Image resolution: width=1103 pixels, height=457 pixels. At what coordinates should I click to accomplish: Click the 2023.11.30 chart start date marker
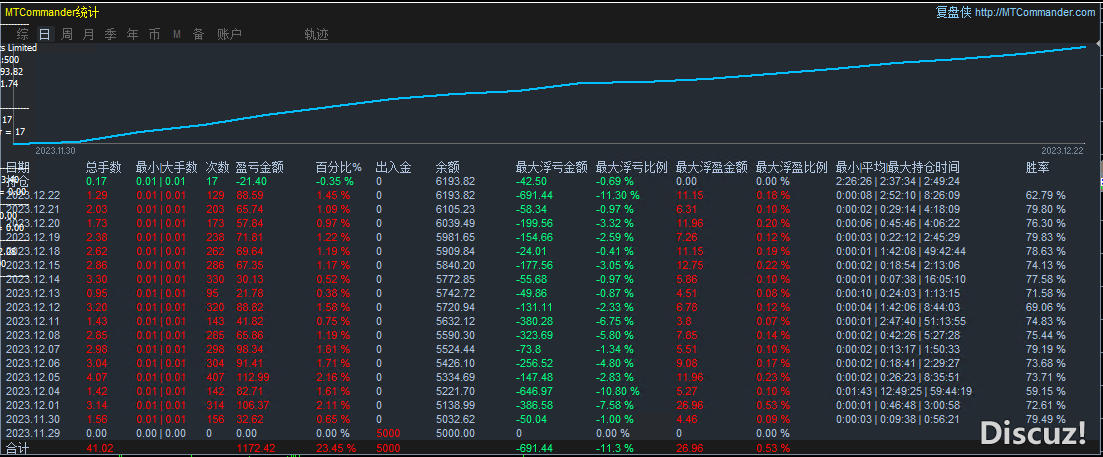tap(53, 150)
